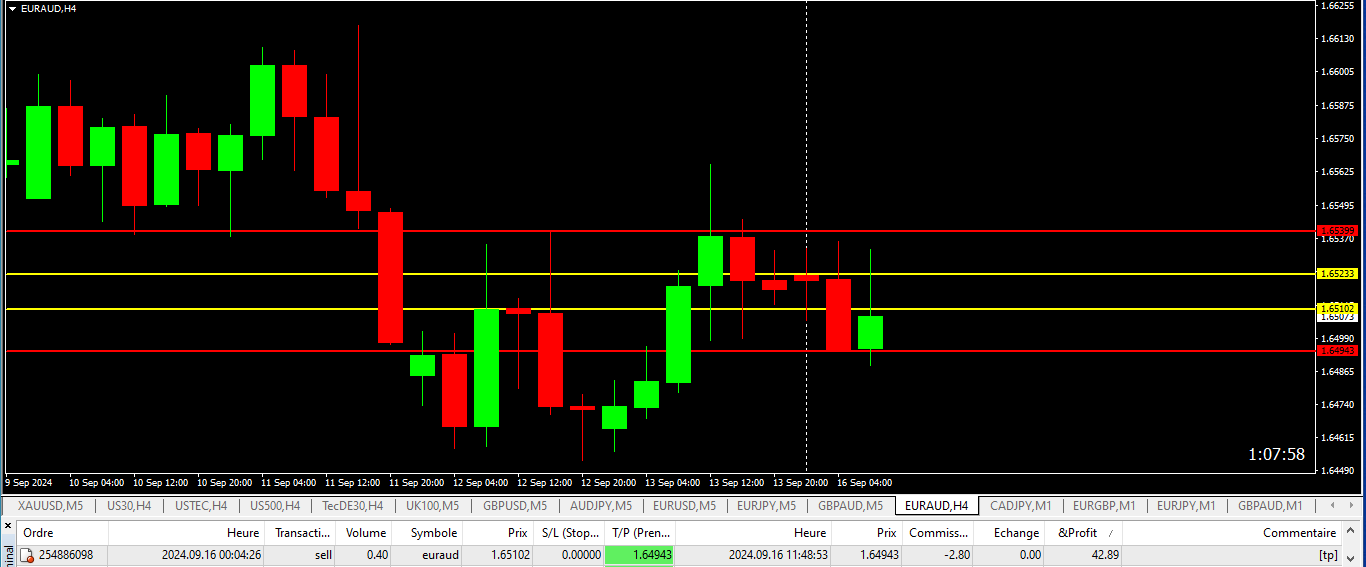Open the US30,H4 chart tab

[129, 506]
